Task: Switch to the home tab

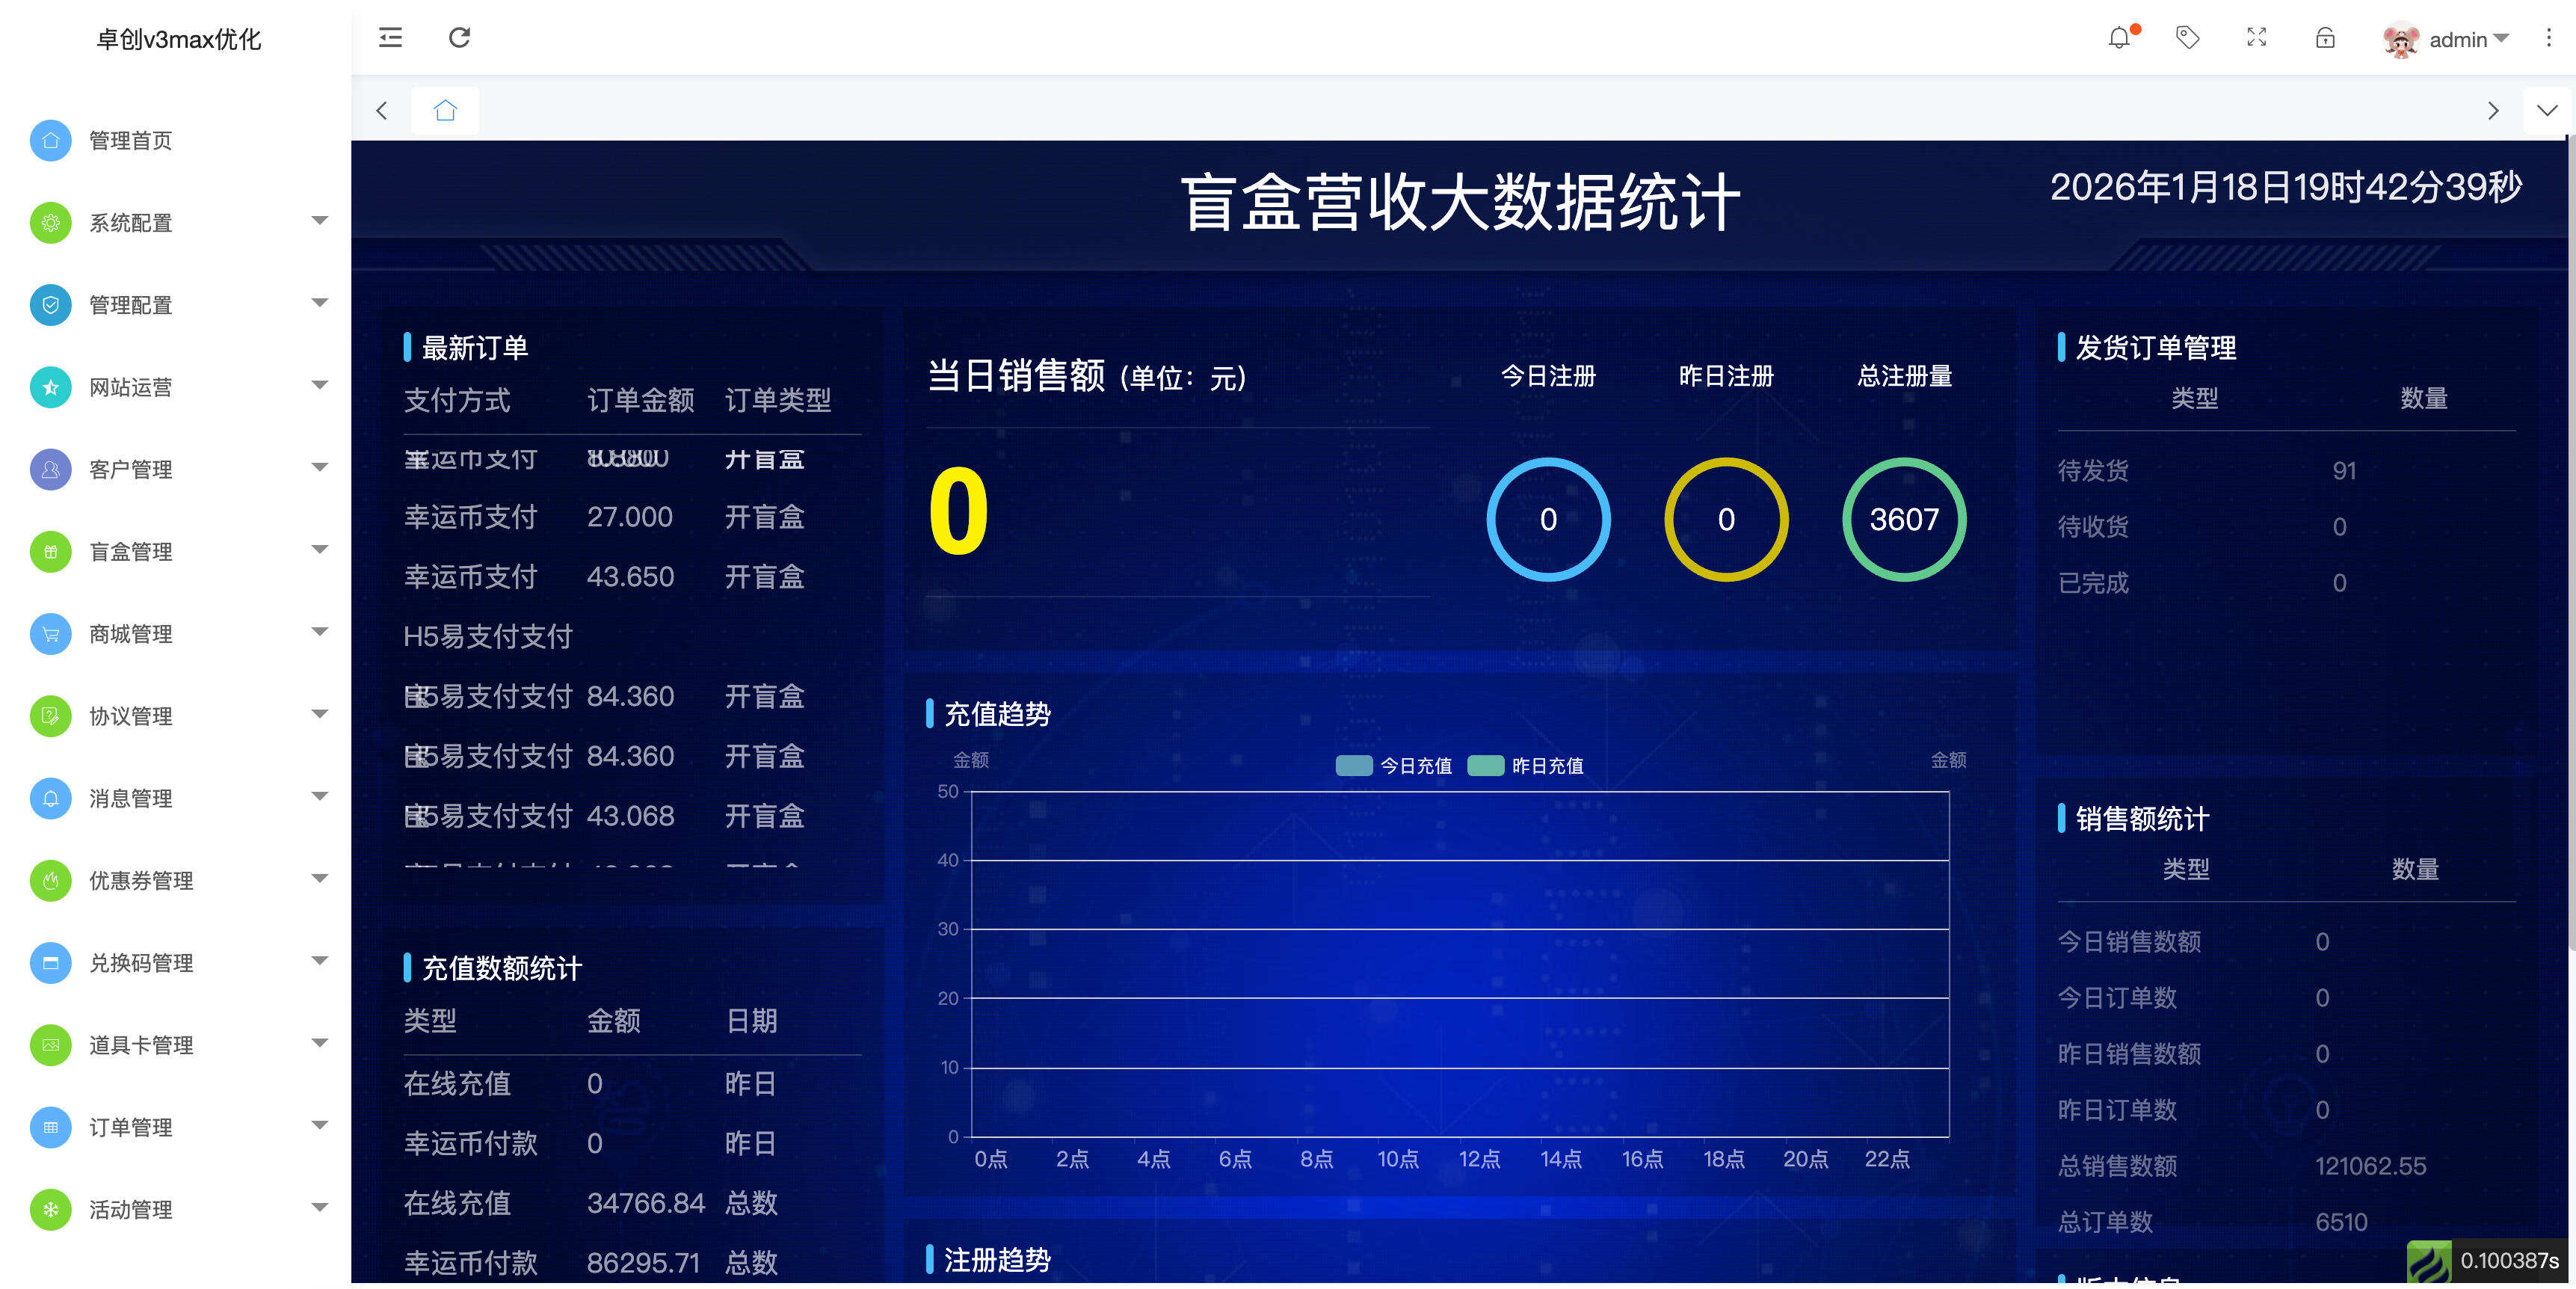Action: click(x=445, y=110)
